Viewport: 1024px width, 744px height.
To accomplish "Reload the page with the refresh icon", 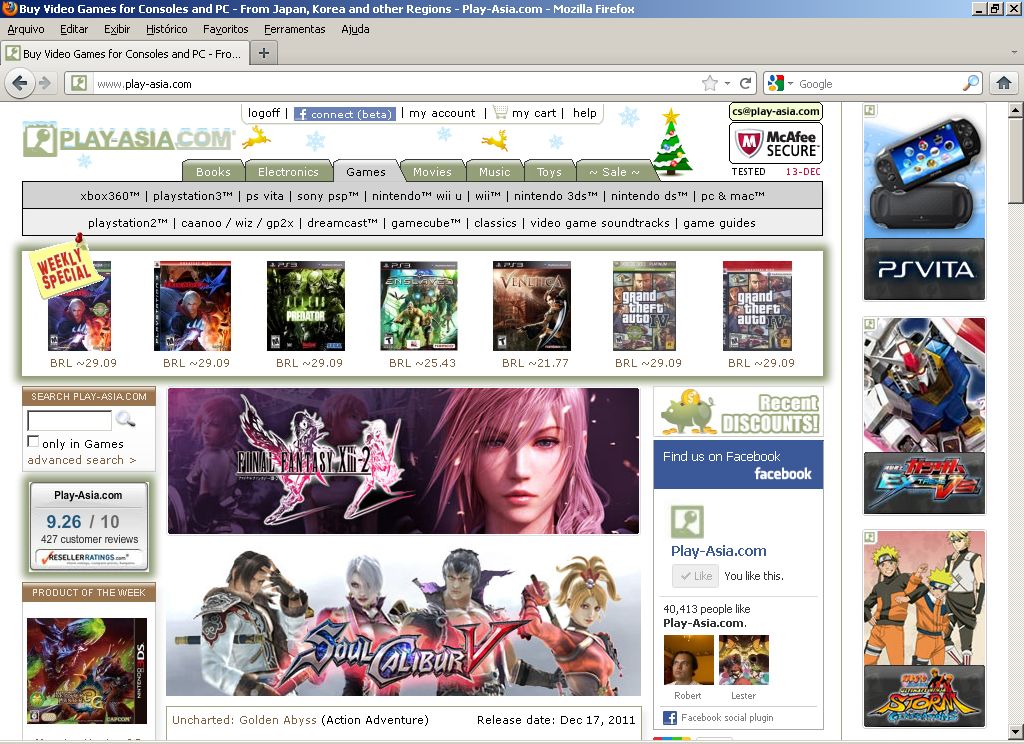I will click(x=745, y=84).
